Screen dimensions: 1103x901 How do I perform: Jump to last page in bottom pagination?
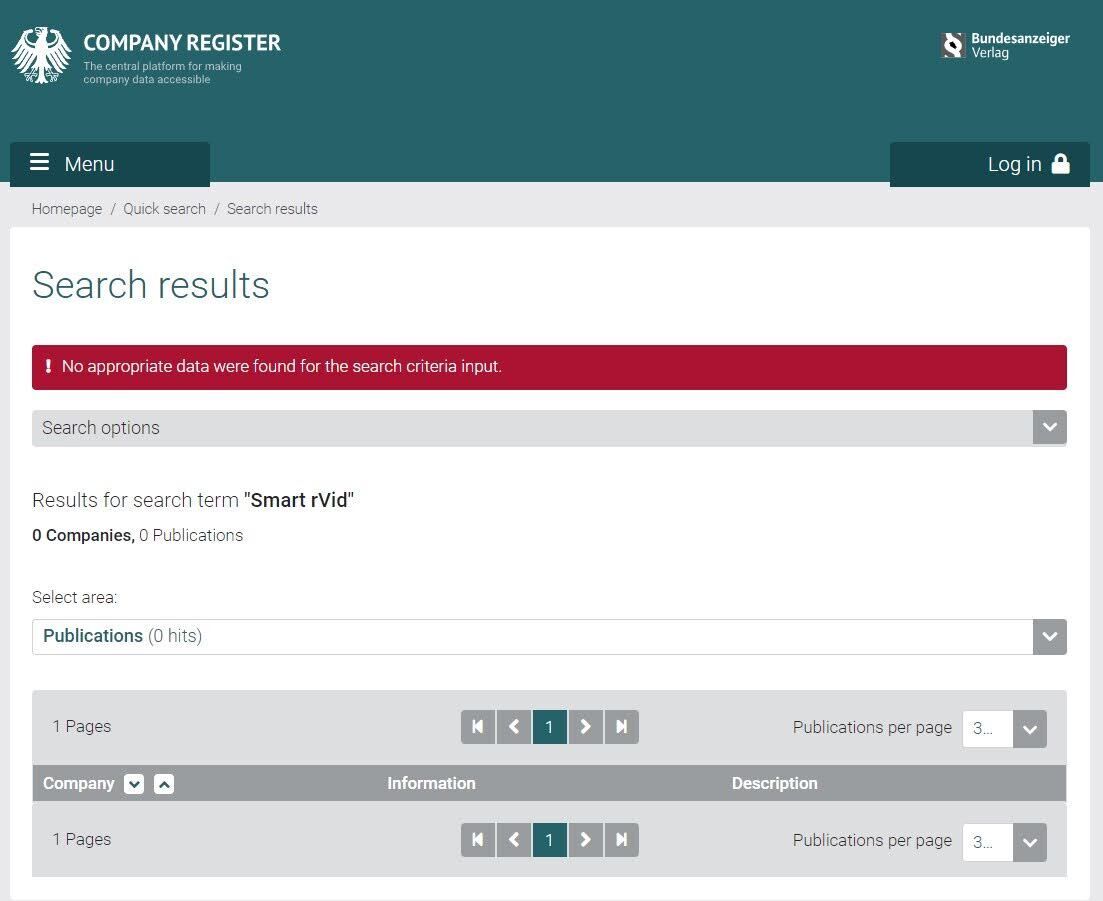pos(621,840)
